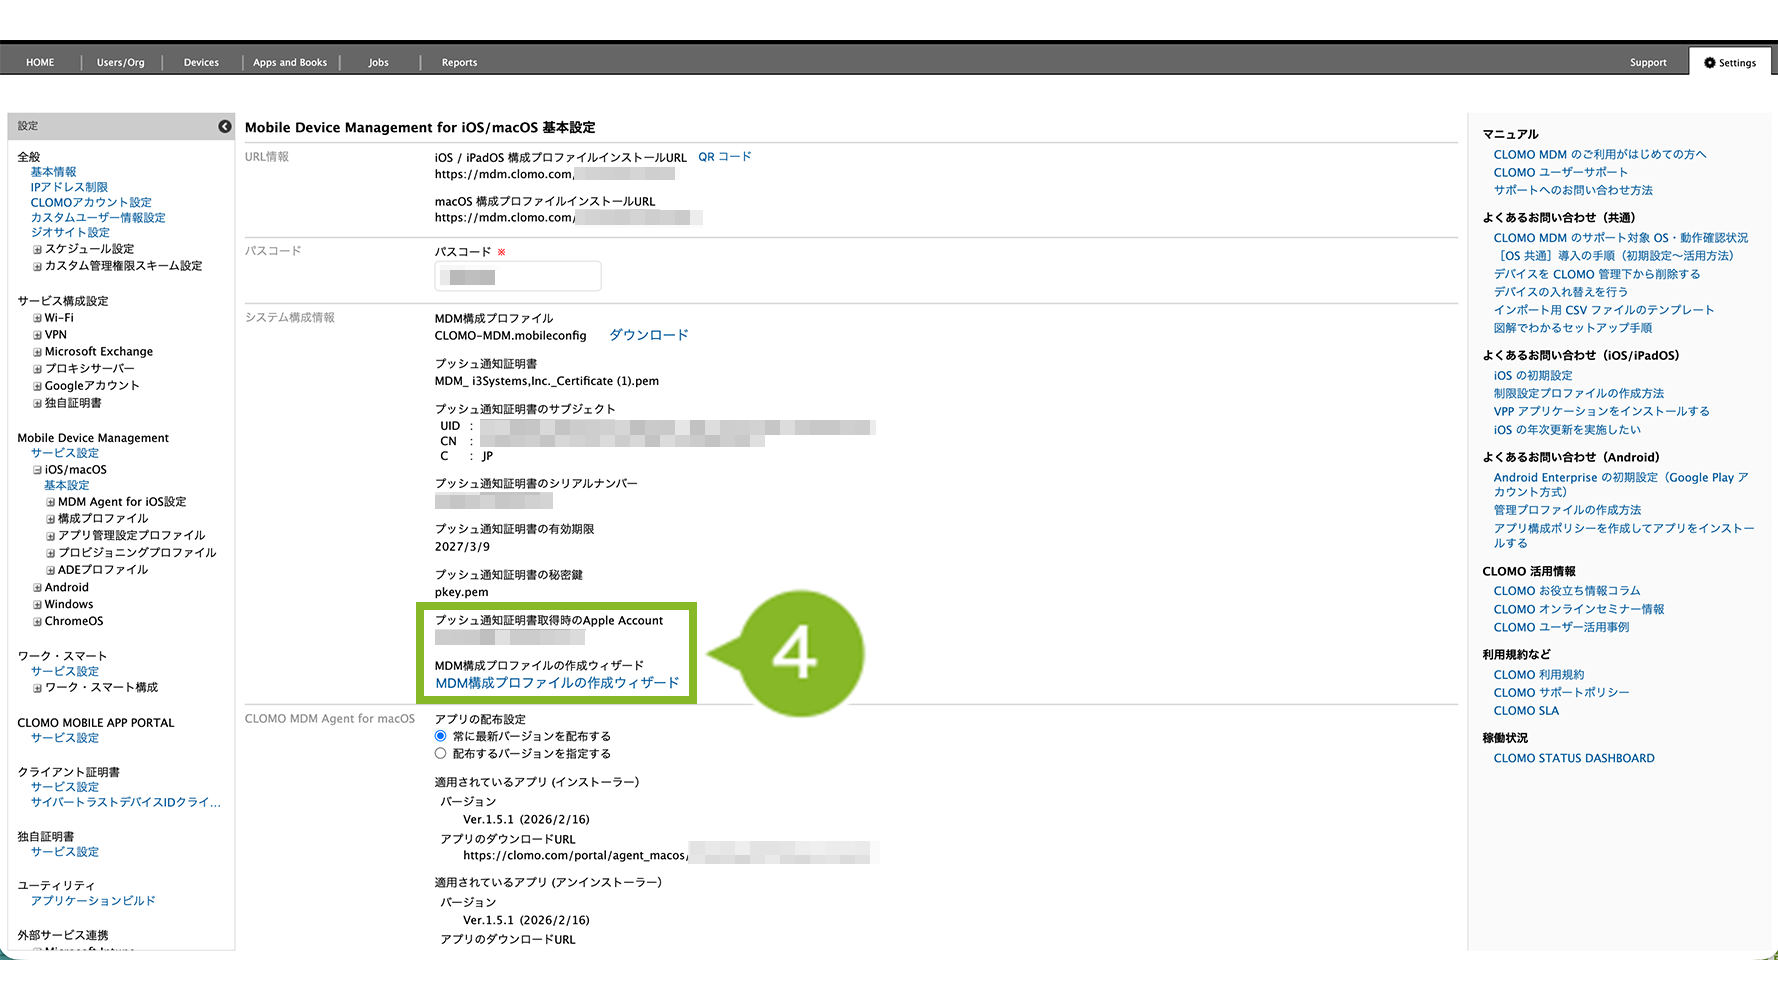Open サポートへのお問い合わせ方法 link
This screenshot has height=1000, width=1778.
click(1574, 191)
